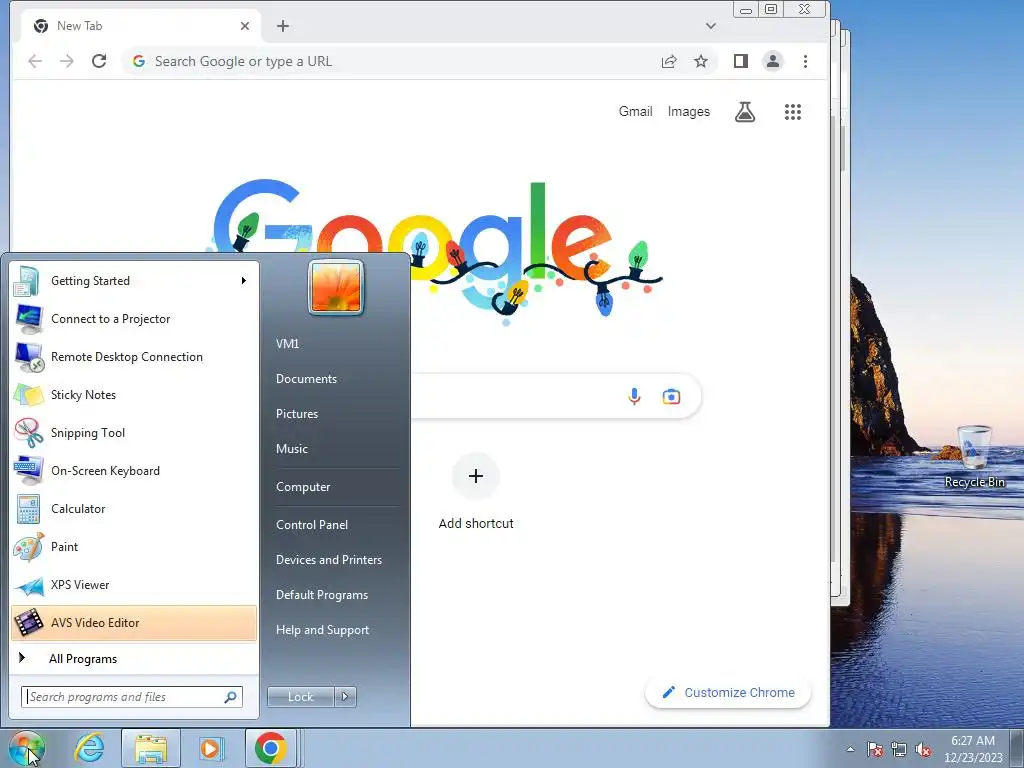Expand All Programs
Image resolution: width=1024 pixels, height=768 pixels.
coord(134,659)
